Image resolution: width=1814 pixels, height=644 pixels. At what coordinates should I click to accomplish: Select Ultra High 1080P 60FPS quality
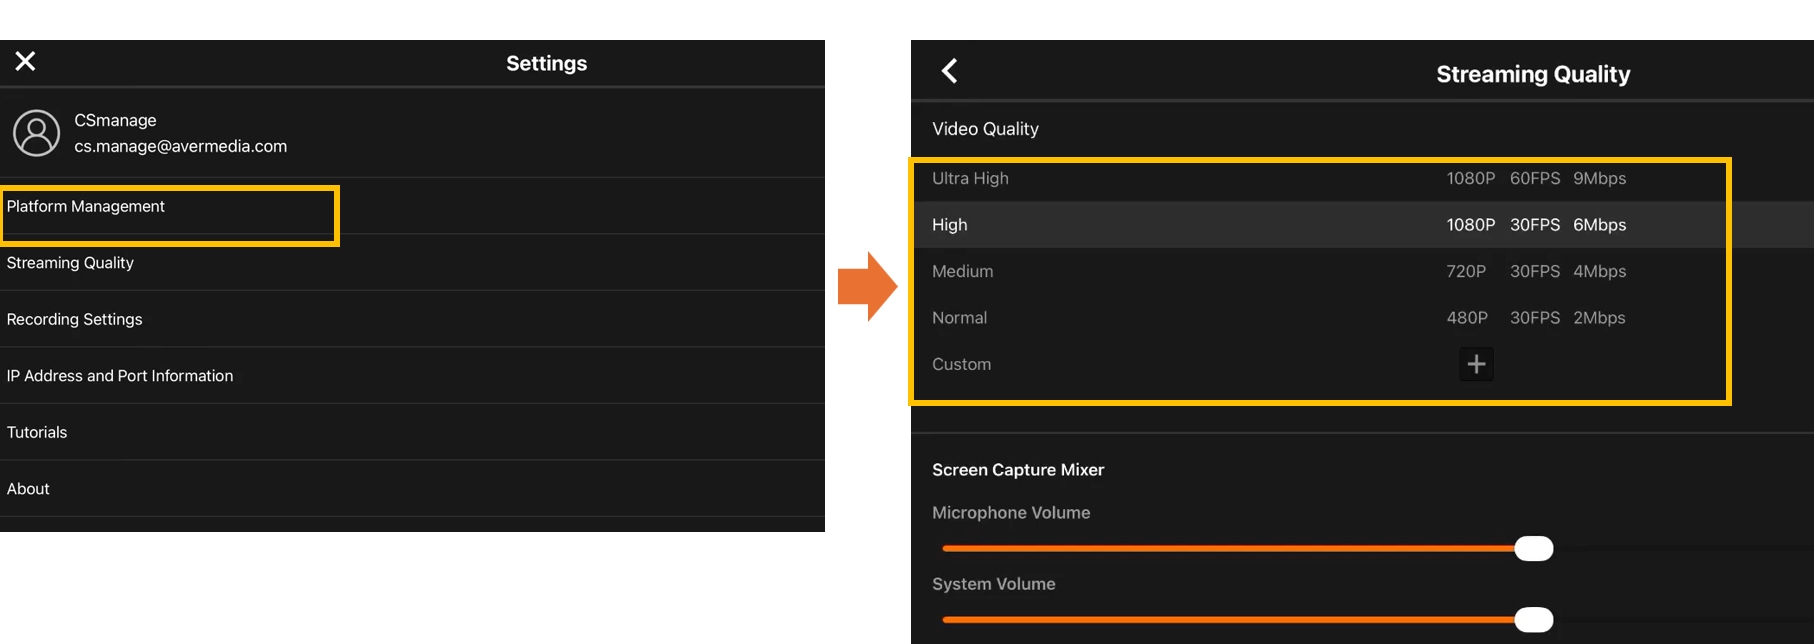click(1280, 179)
